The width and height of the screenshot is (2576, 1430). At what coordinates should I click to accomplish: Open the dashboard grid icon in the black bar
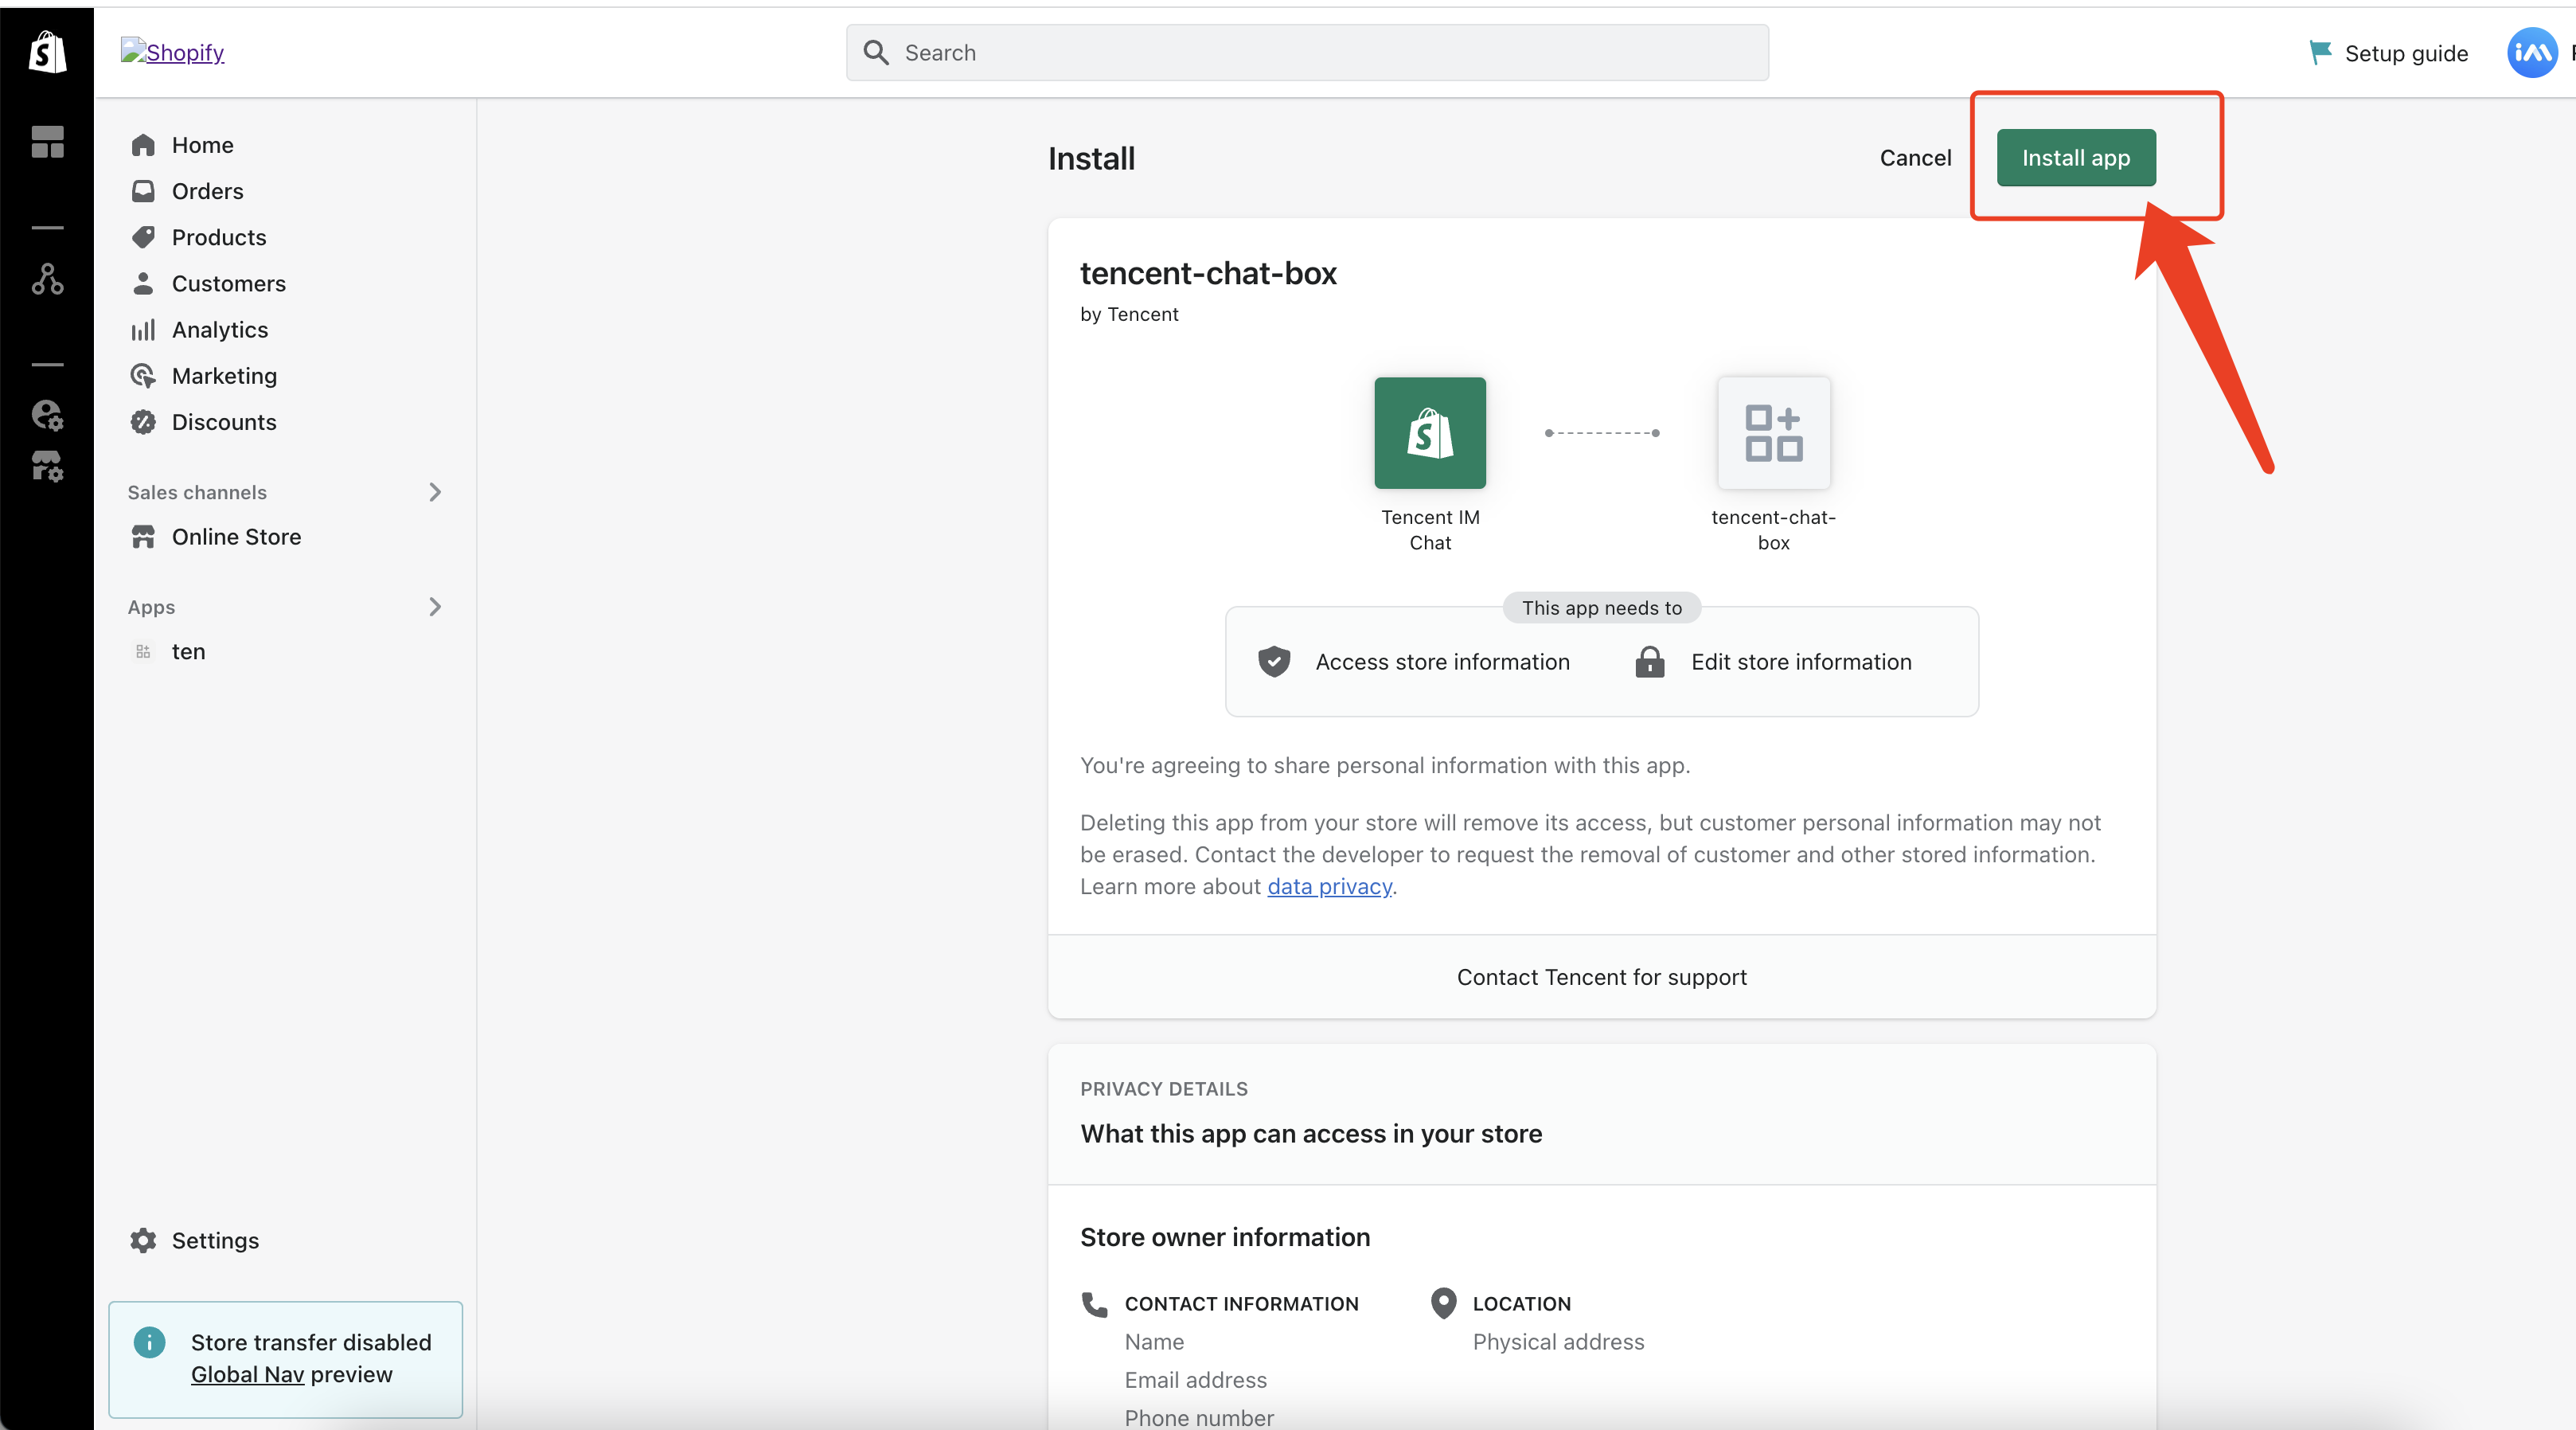click(47, 142)
